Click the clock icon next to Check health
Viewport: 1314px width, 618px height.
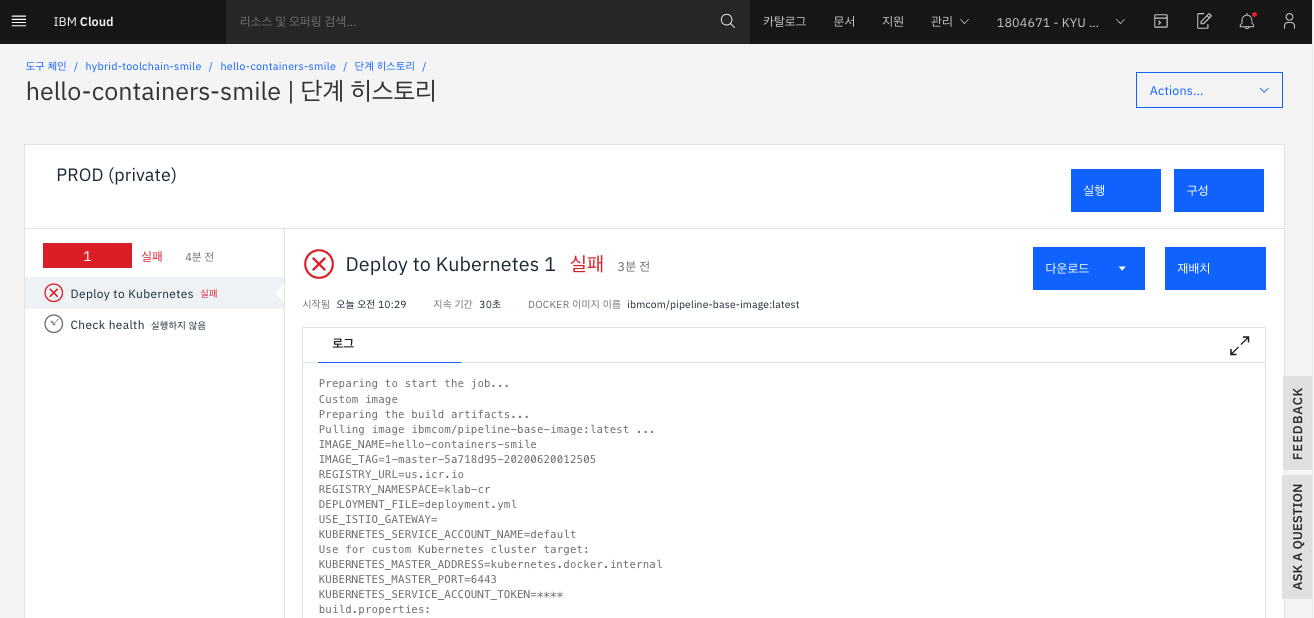(54, 324)
